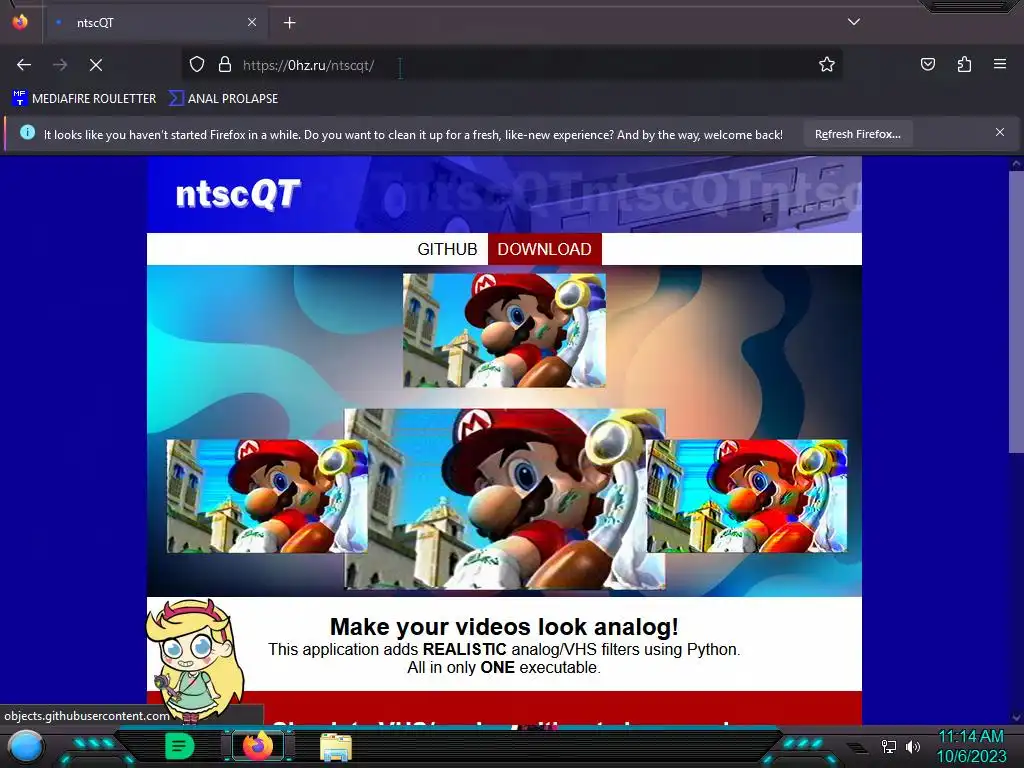Click the ntscQT site logo
Screen dimensions: 1024x768
pyautogui.click(x=238, y=194)
